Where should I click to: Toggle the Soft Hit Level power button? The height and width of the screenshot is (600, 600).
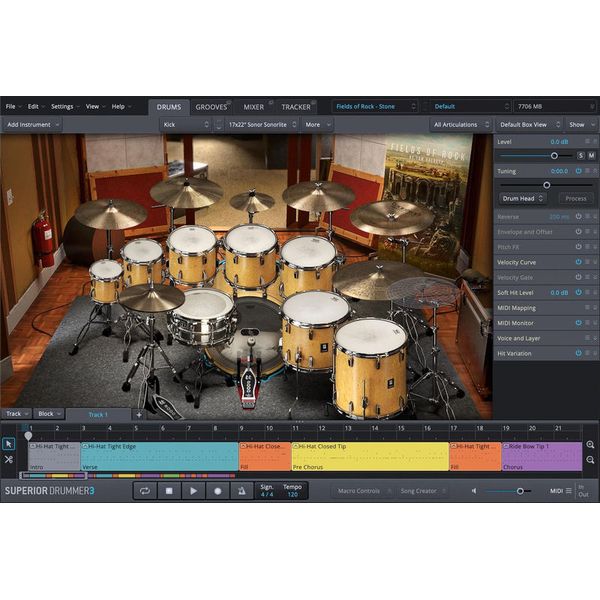click(579, 292)
